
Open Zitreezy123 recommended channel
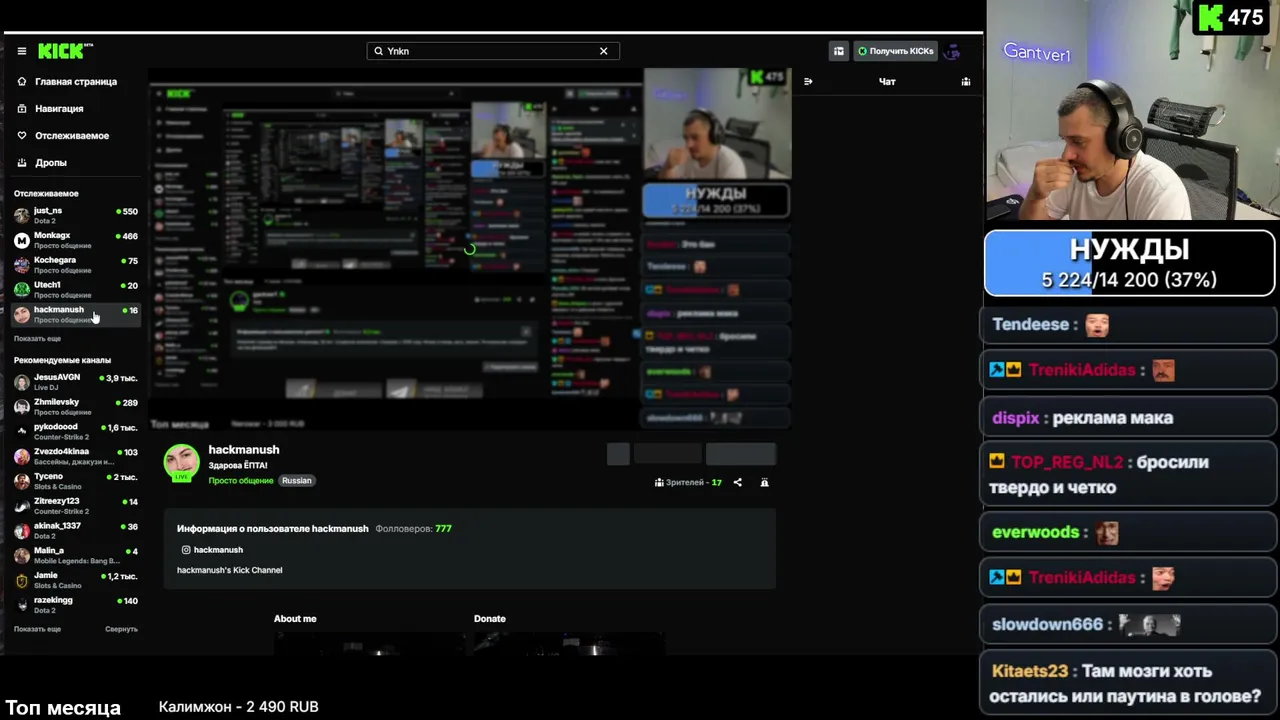pyautogui.click(x=76, y=505)
